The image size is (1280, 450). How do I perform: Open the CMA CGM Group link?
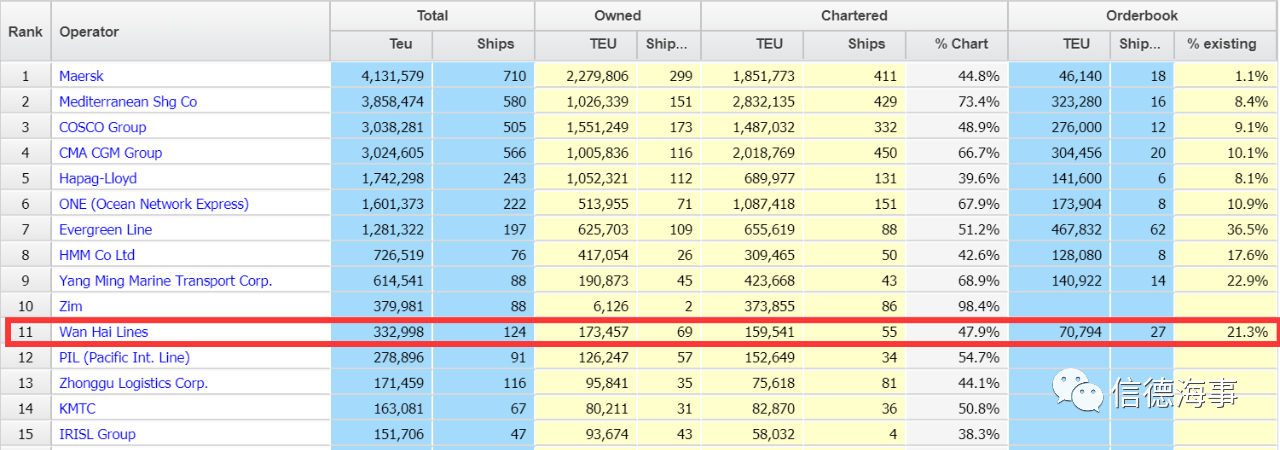110,153
